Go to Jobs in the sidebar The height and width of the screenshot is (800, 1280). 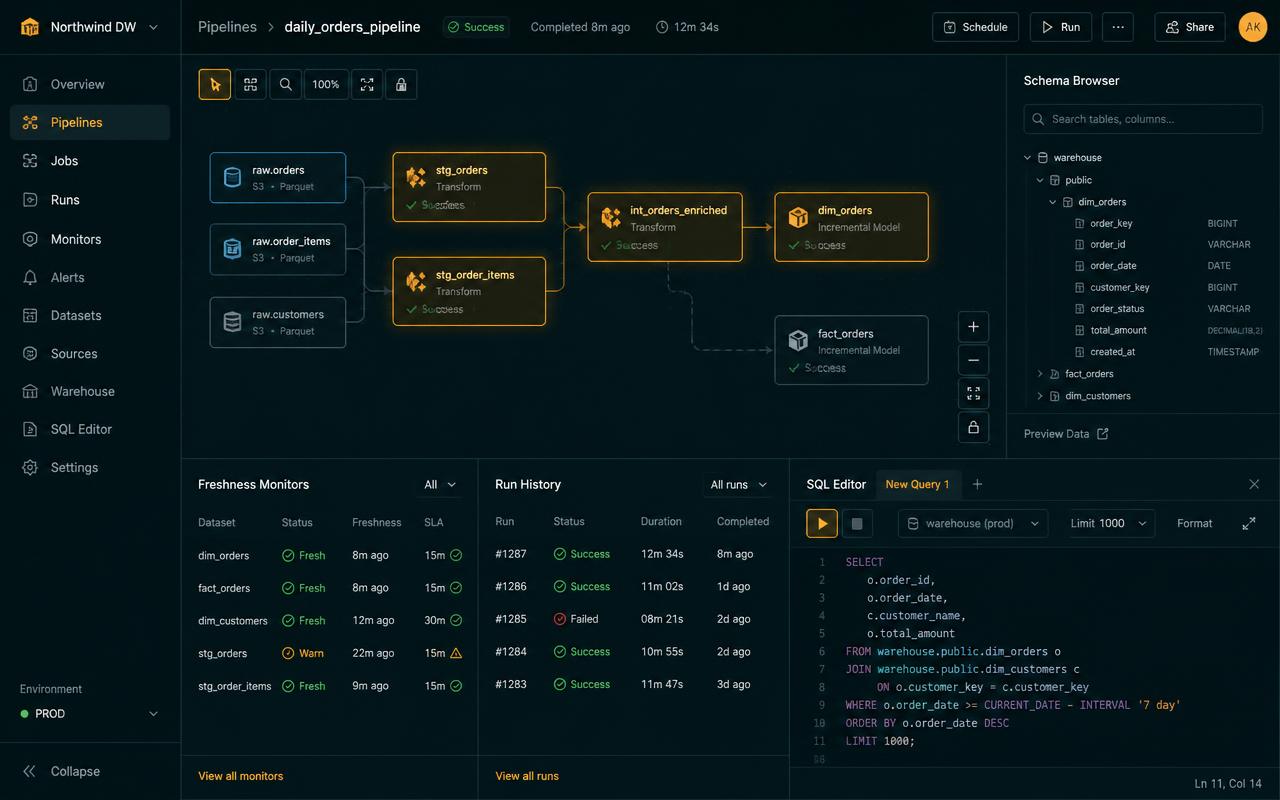90,161
